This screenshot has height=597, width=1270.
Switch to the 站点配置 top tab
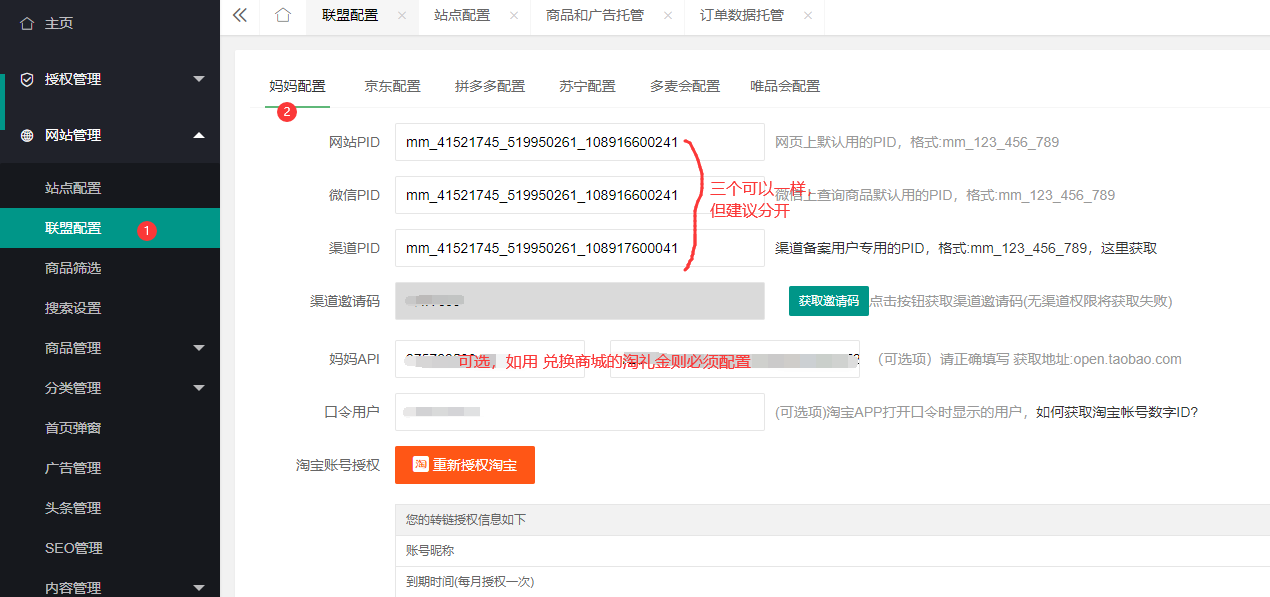[462, 15]
